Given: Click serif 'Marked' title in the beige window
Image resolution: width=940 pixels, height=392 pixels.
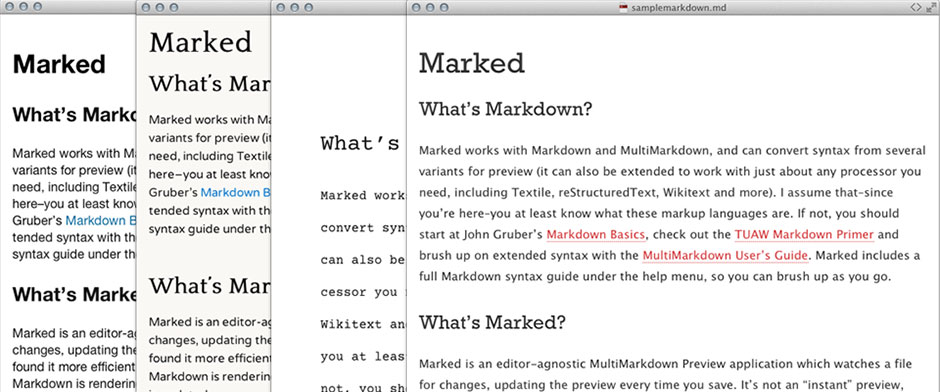Looking at the screenshot, I should pos(200,42).
